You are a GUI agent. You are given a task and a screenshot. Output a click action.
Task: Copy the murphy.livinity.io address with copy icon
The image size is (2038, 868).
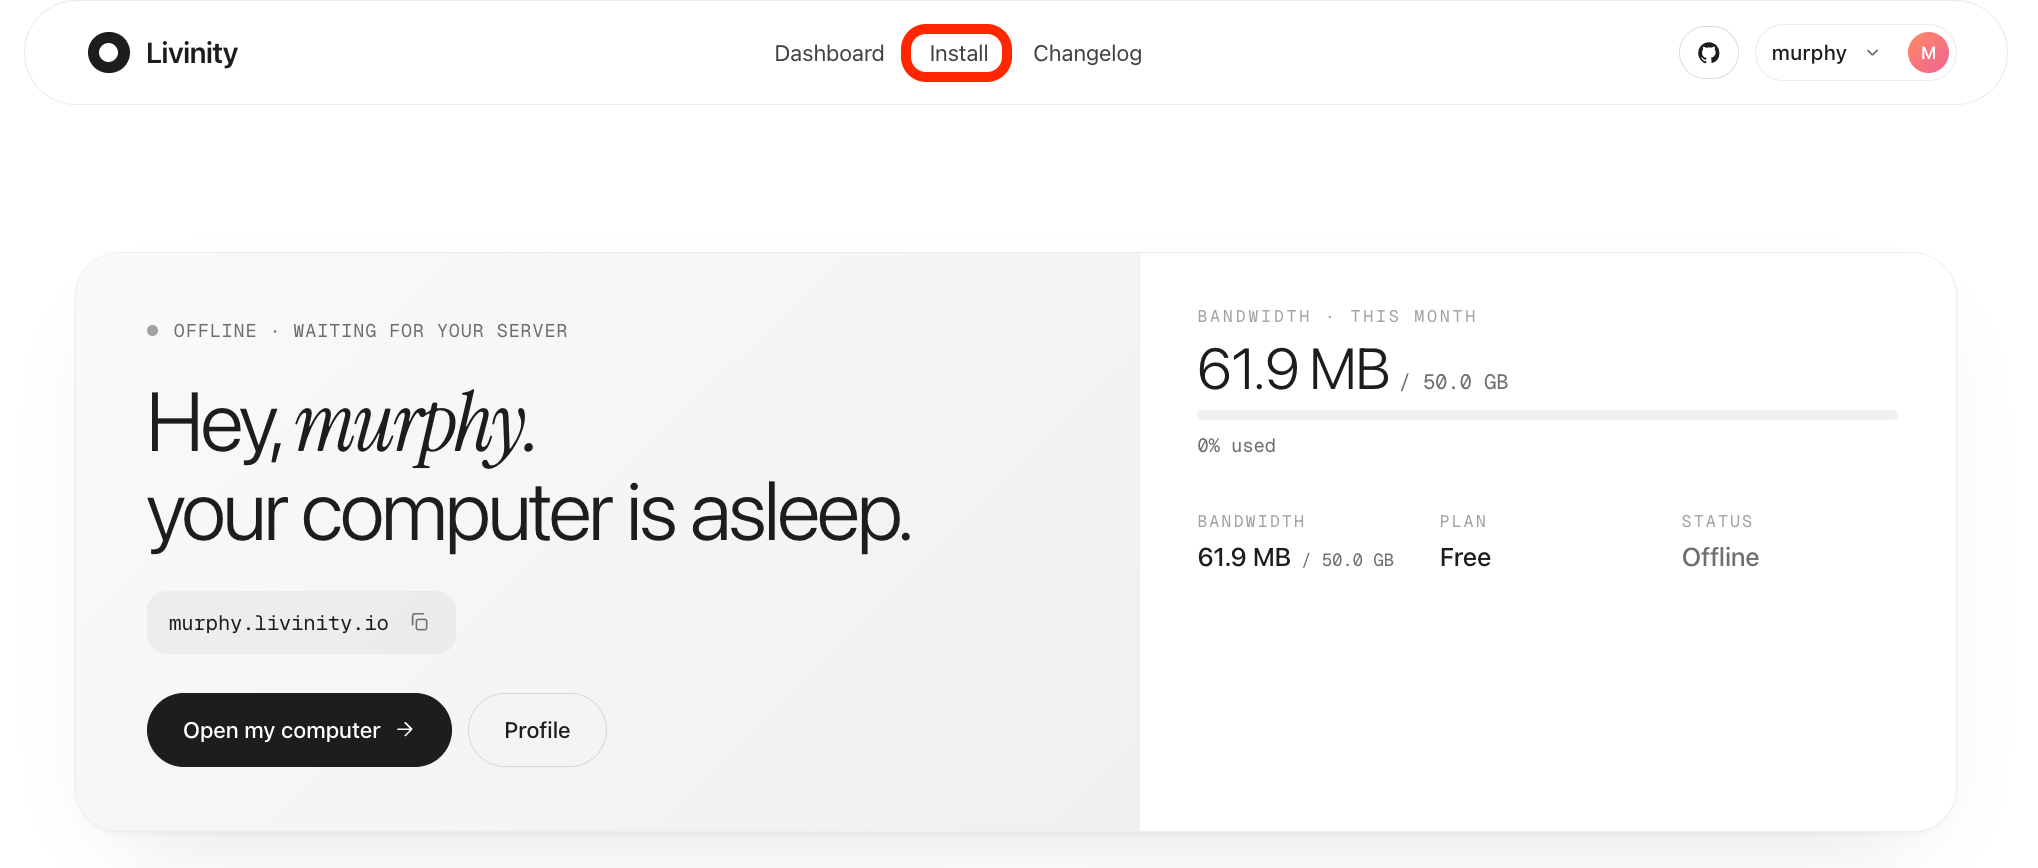(420, 622)
